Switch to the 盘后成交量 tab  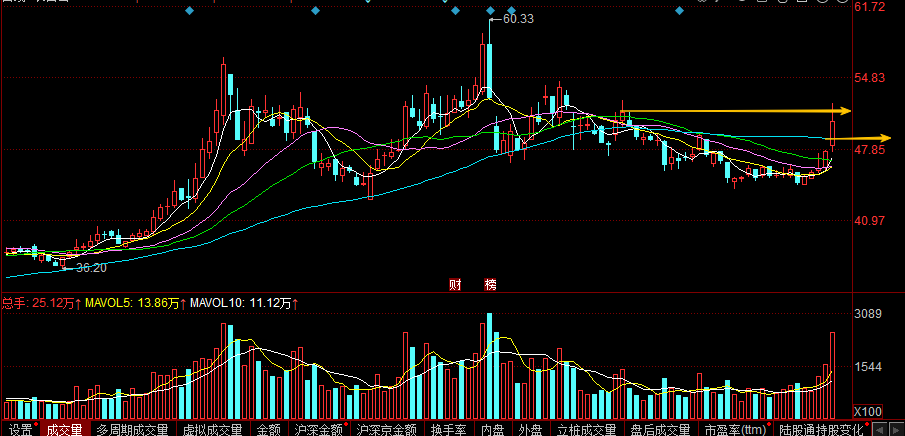click(x=660, y=430)
